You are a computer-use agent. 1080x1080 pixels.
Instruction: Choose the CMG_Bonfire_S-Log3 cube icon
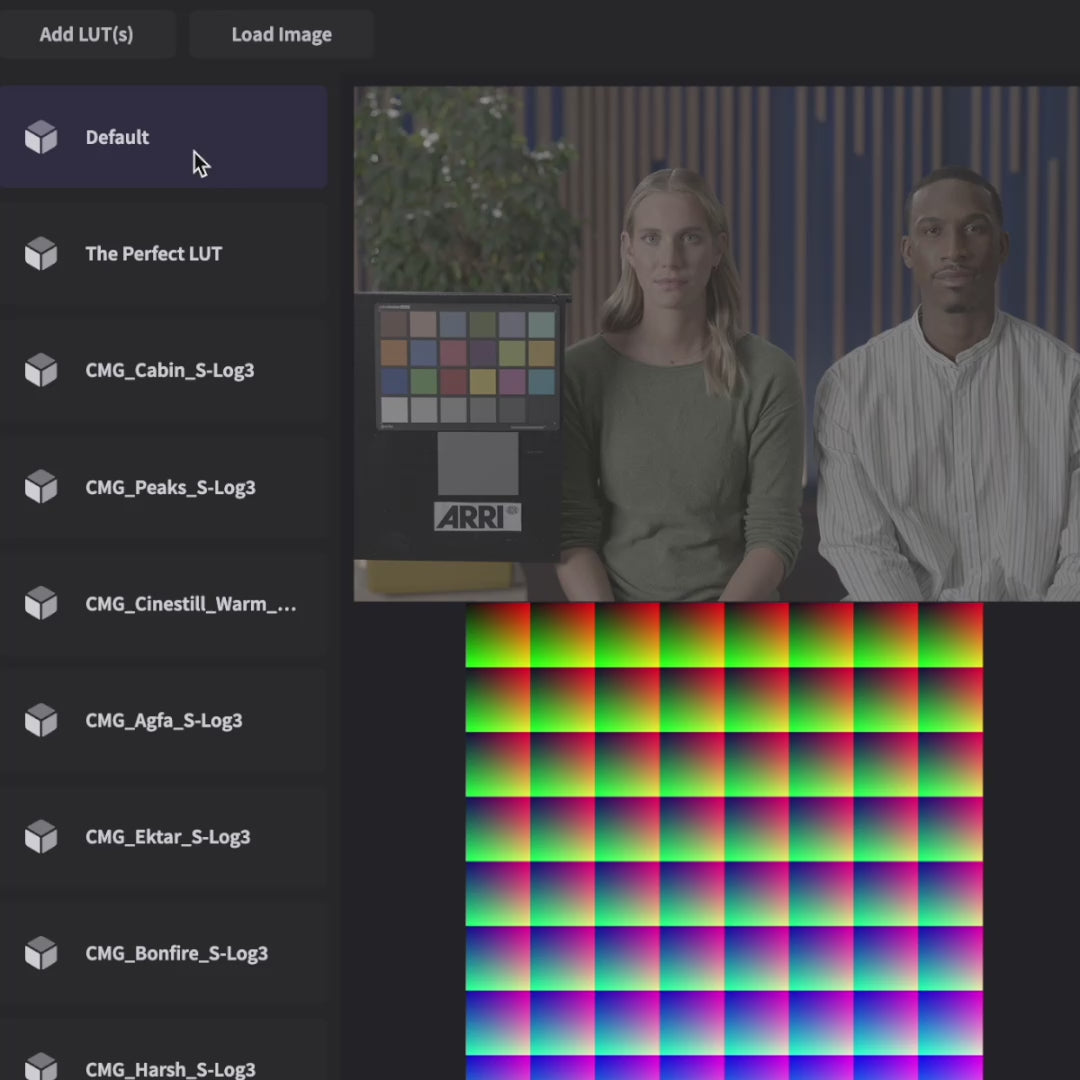(x=41, y=953)
